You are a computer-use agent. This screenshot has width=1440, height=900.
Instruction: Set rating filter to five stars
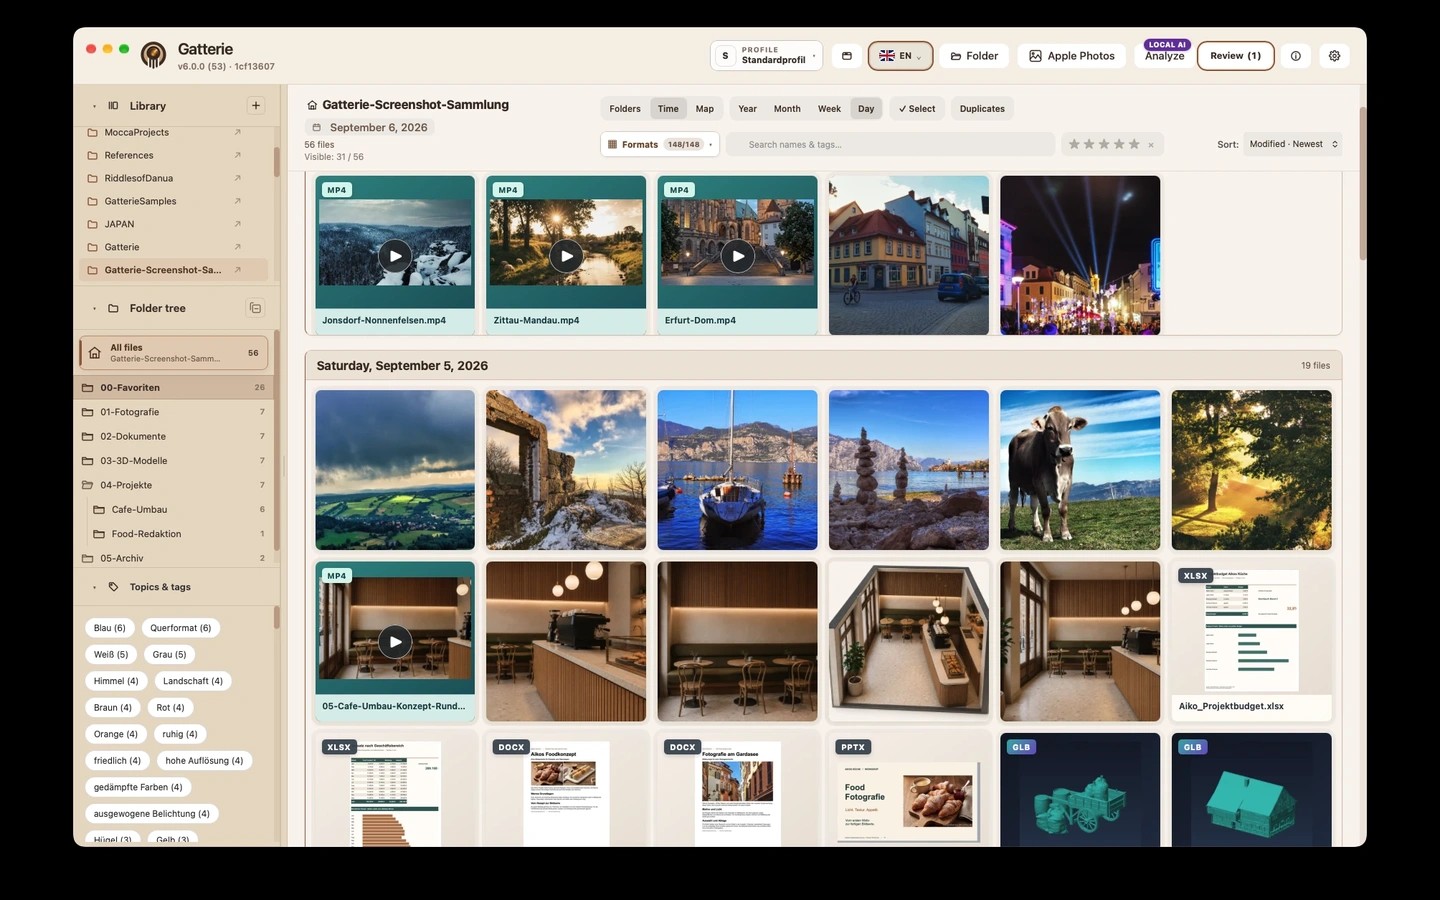pyautogui.click(x=1134, y=145)
